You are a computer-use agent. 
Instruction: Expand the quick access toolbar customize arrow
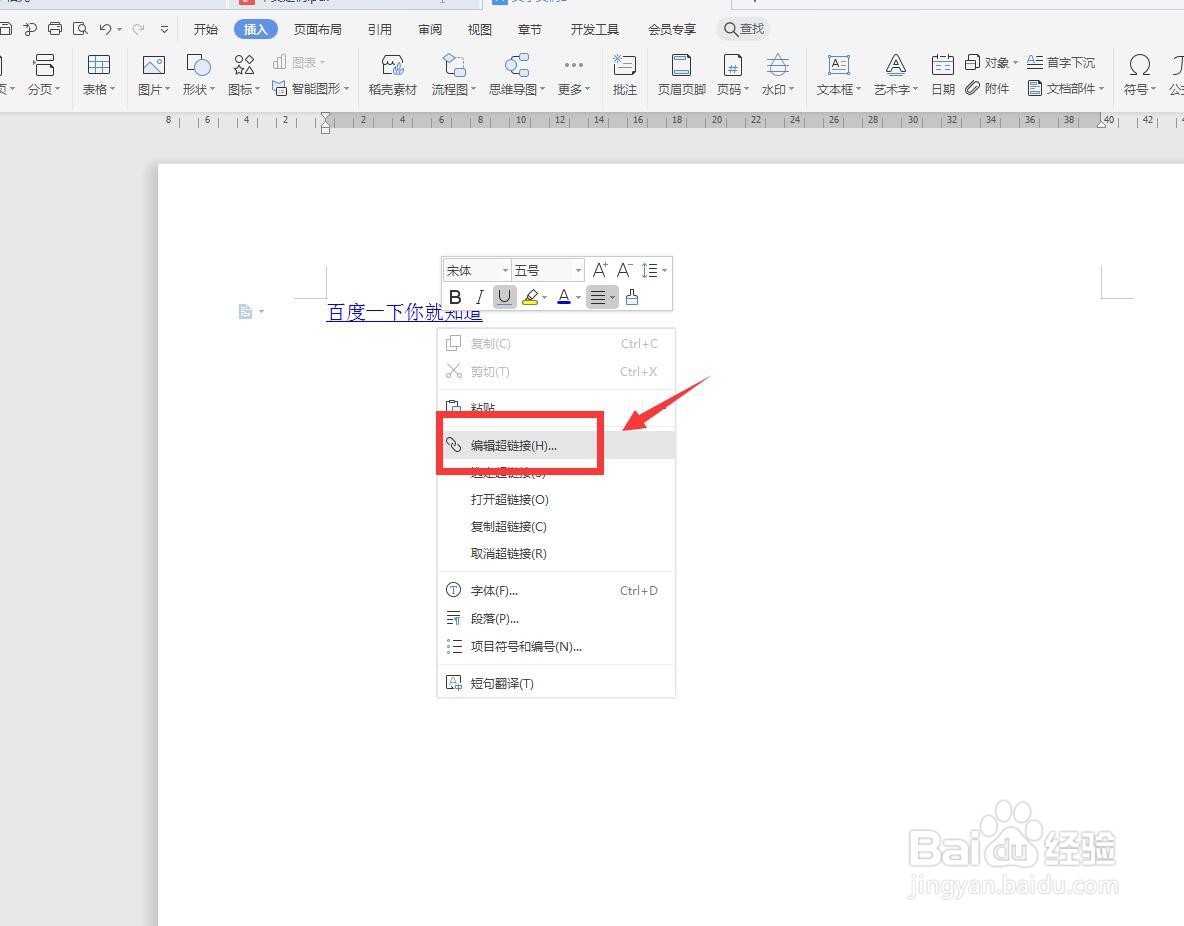(164, 29)
